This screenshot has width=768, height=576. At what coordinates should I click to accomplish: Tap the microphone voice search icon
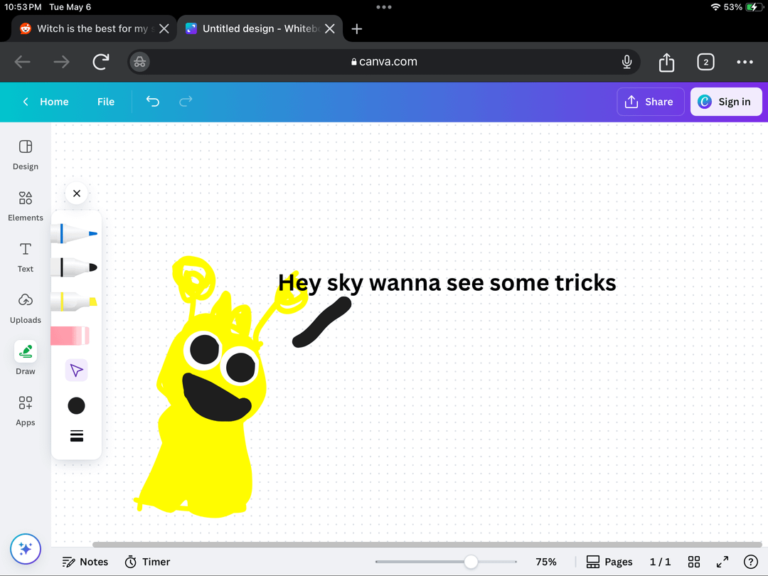pos(626,62)
